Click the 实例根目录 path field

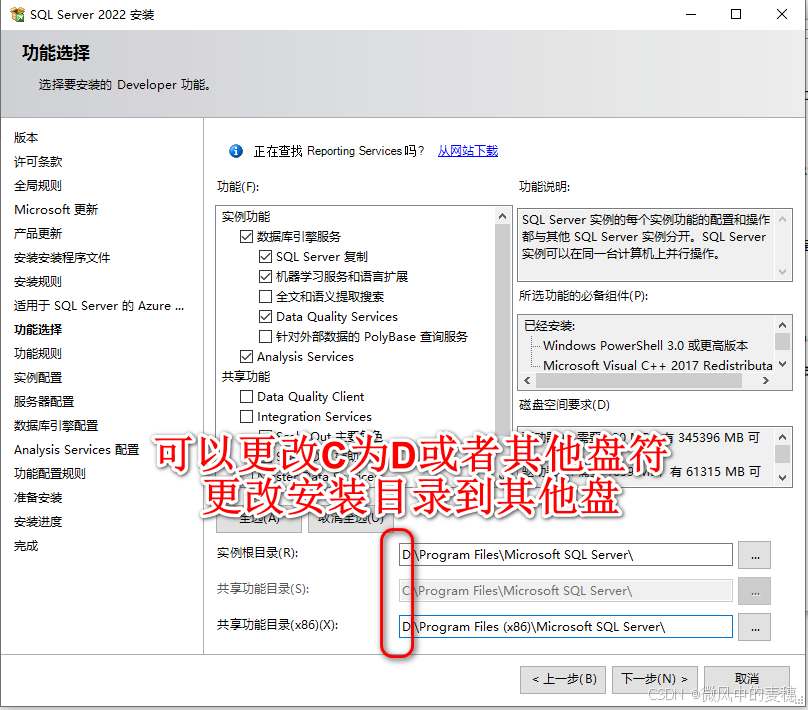[565, 555]
